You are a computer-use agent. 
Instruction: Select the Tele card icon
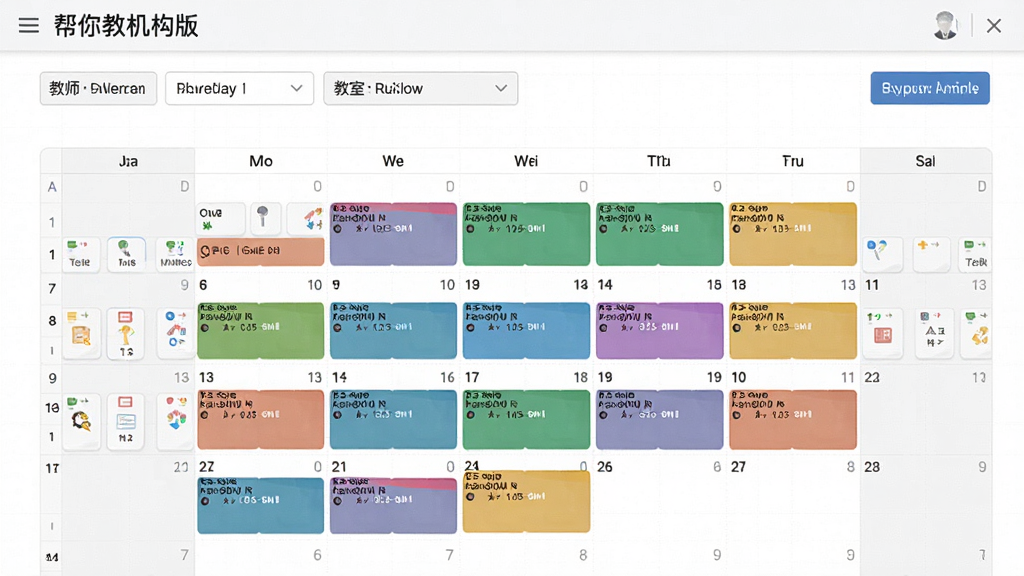pos(81,254)
